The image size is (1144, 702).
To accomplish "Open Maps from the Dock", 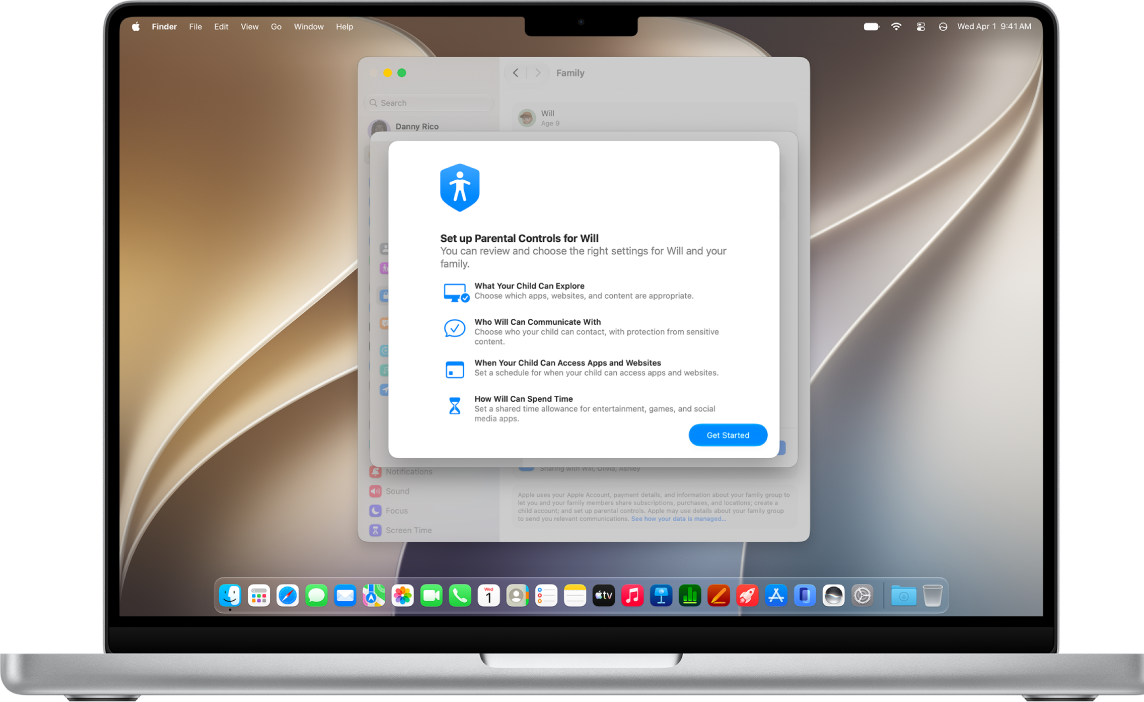I will (x=374, y=595).
